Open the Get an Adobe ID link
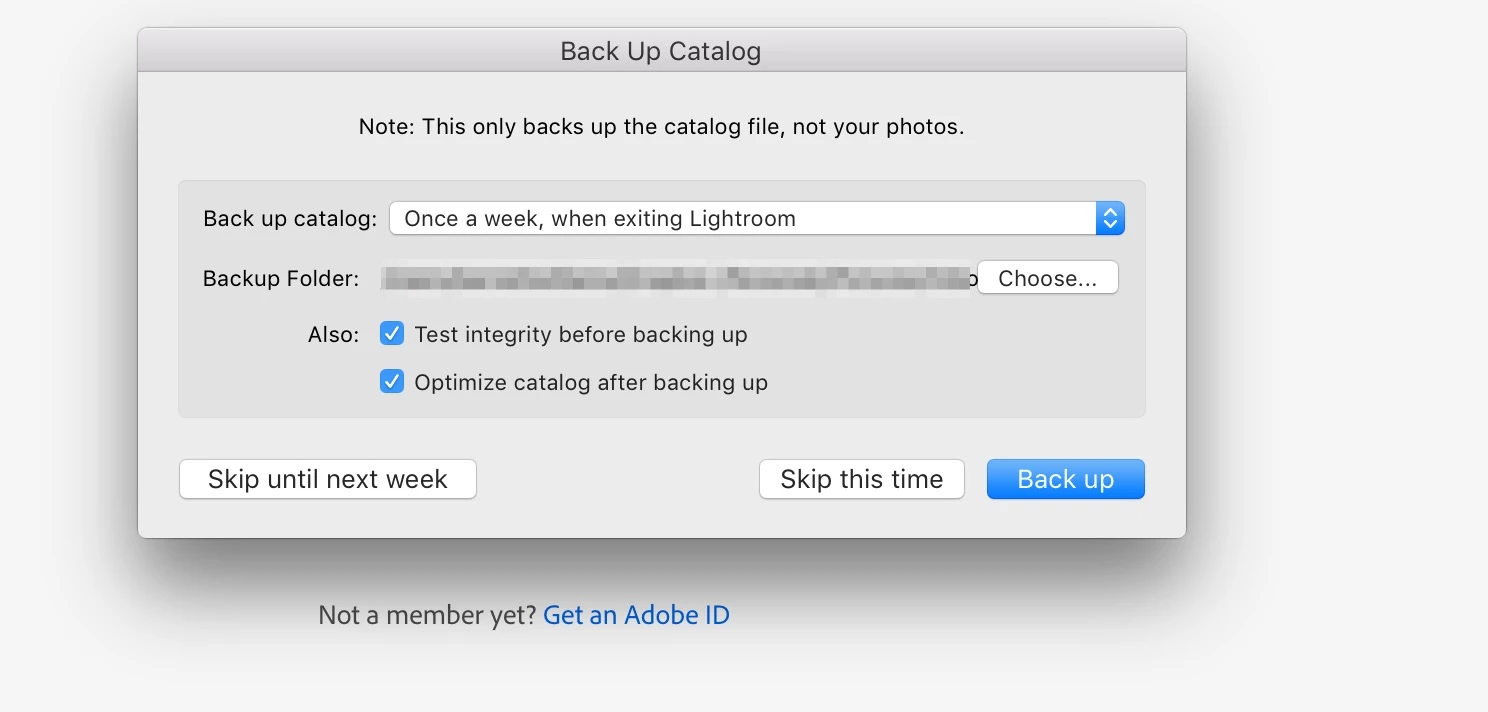This screenshot has width=1488, height=712. 636,615
